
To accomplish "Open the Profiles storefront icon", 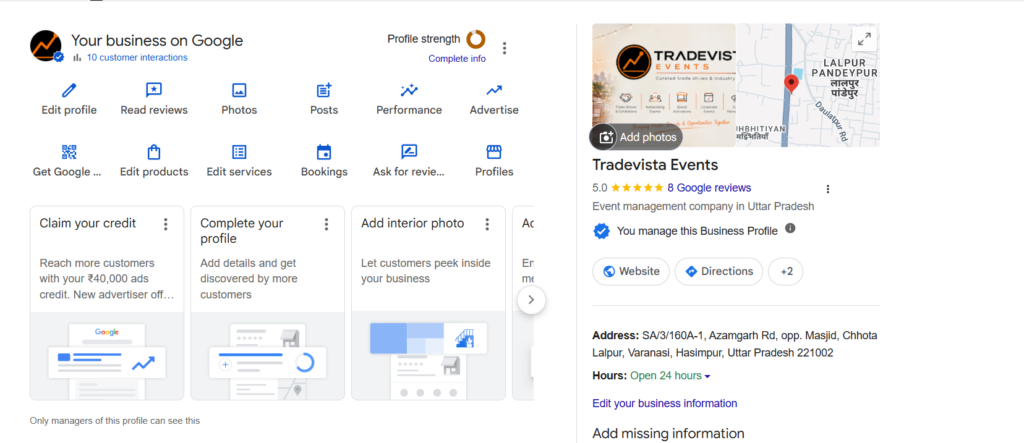I will pos(494,152).
